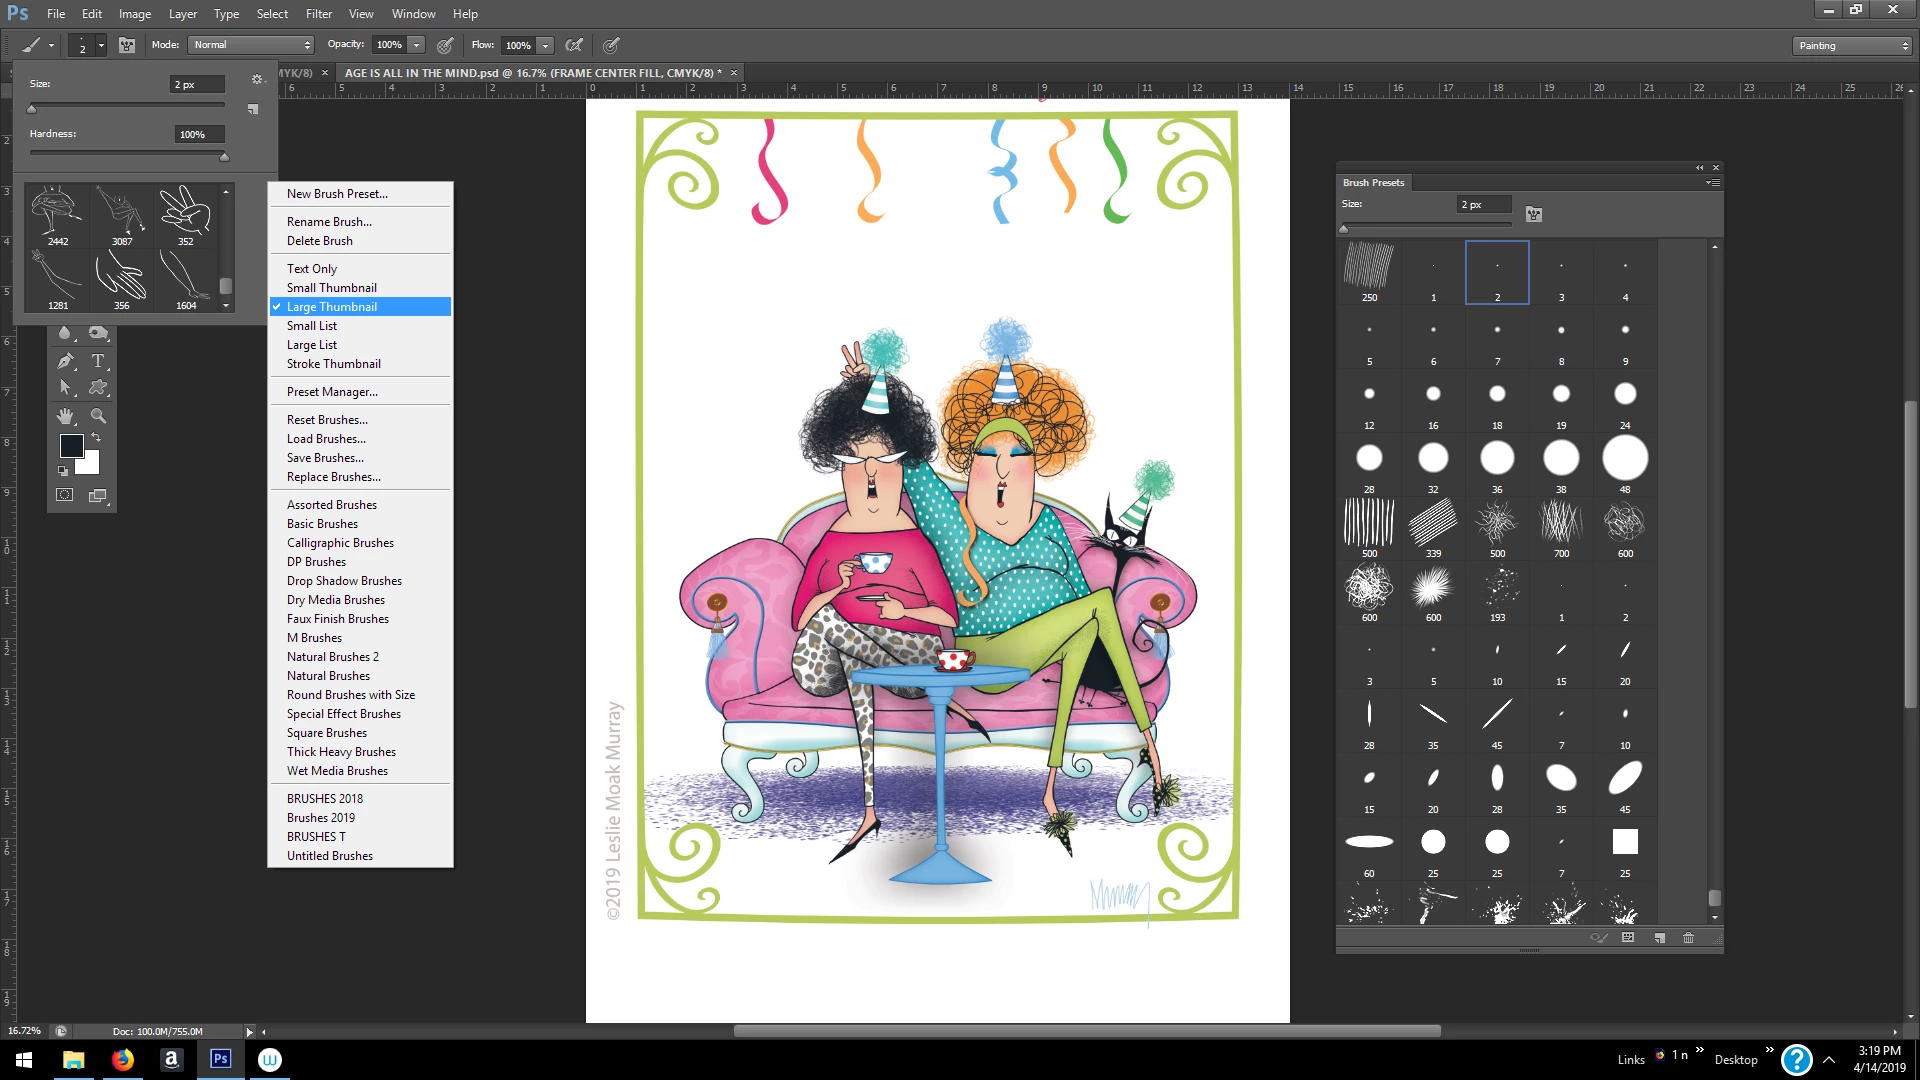This screenshot has width=1920, height=1080.
Task: Open the Filter menu
Action: click(319, 14)
